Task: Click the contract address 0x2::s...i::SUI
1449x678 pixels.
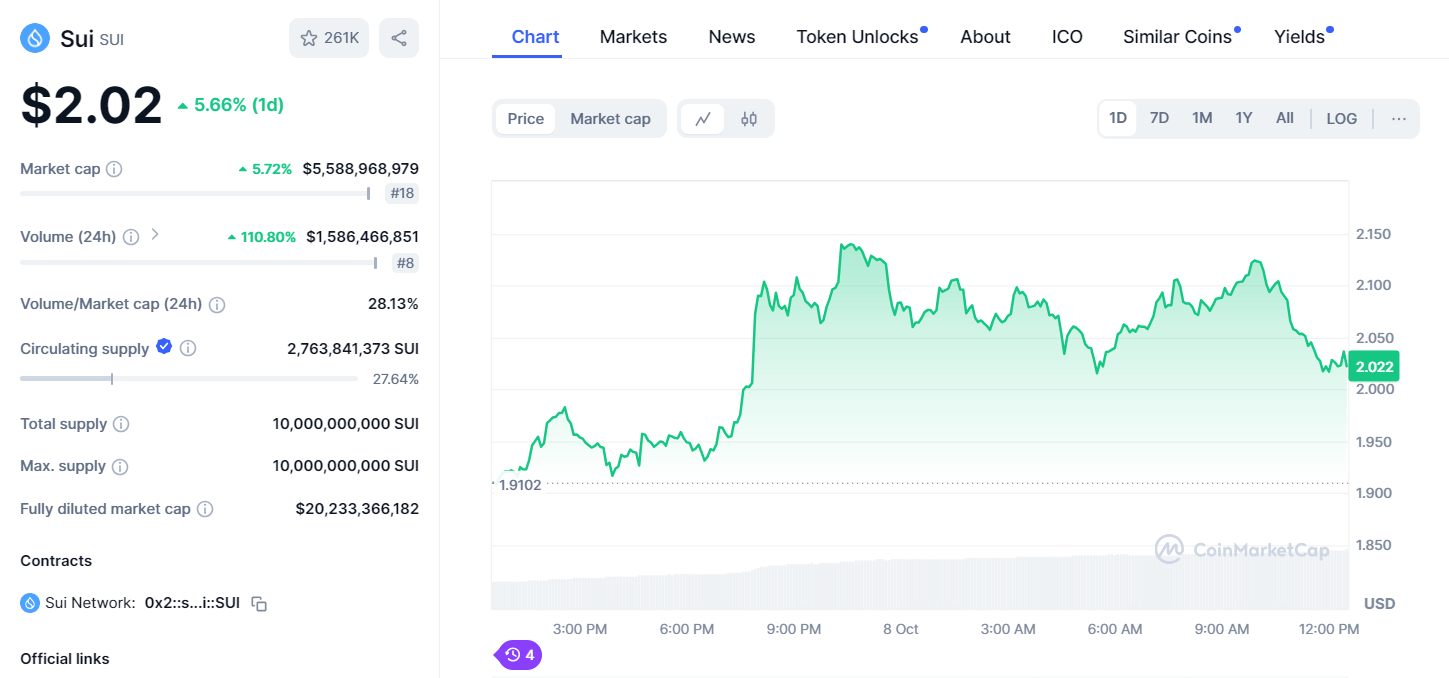Action: point(192,603)
